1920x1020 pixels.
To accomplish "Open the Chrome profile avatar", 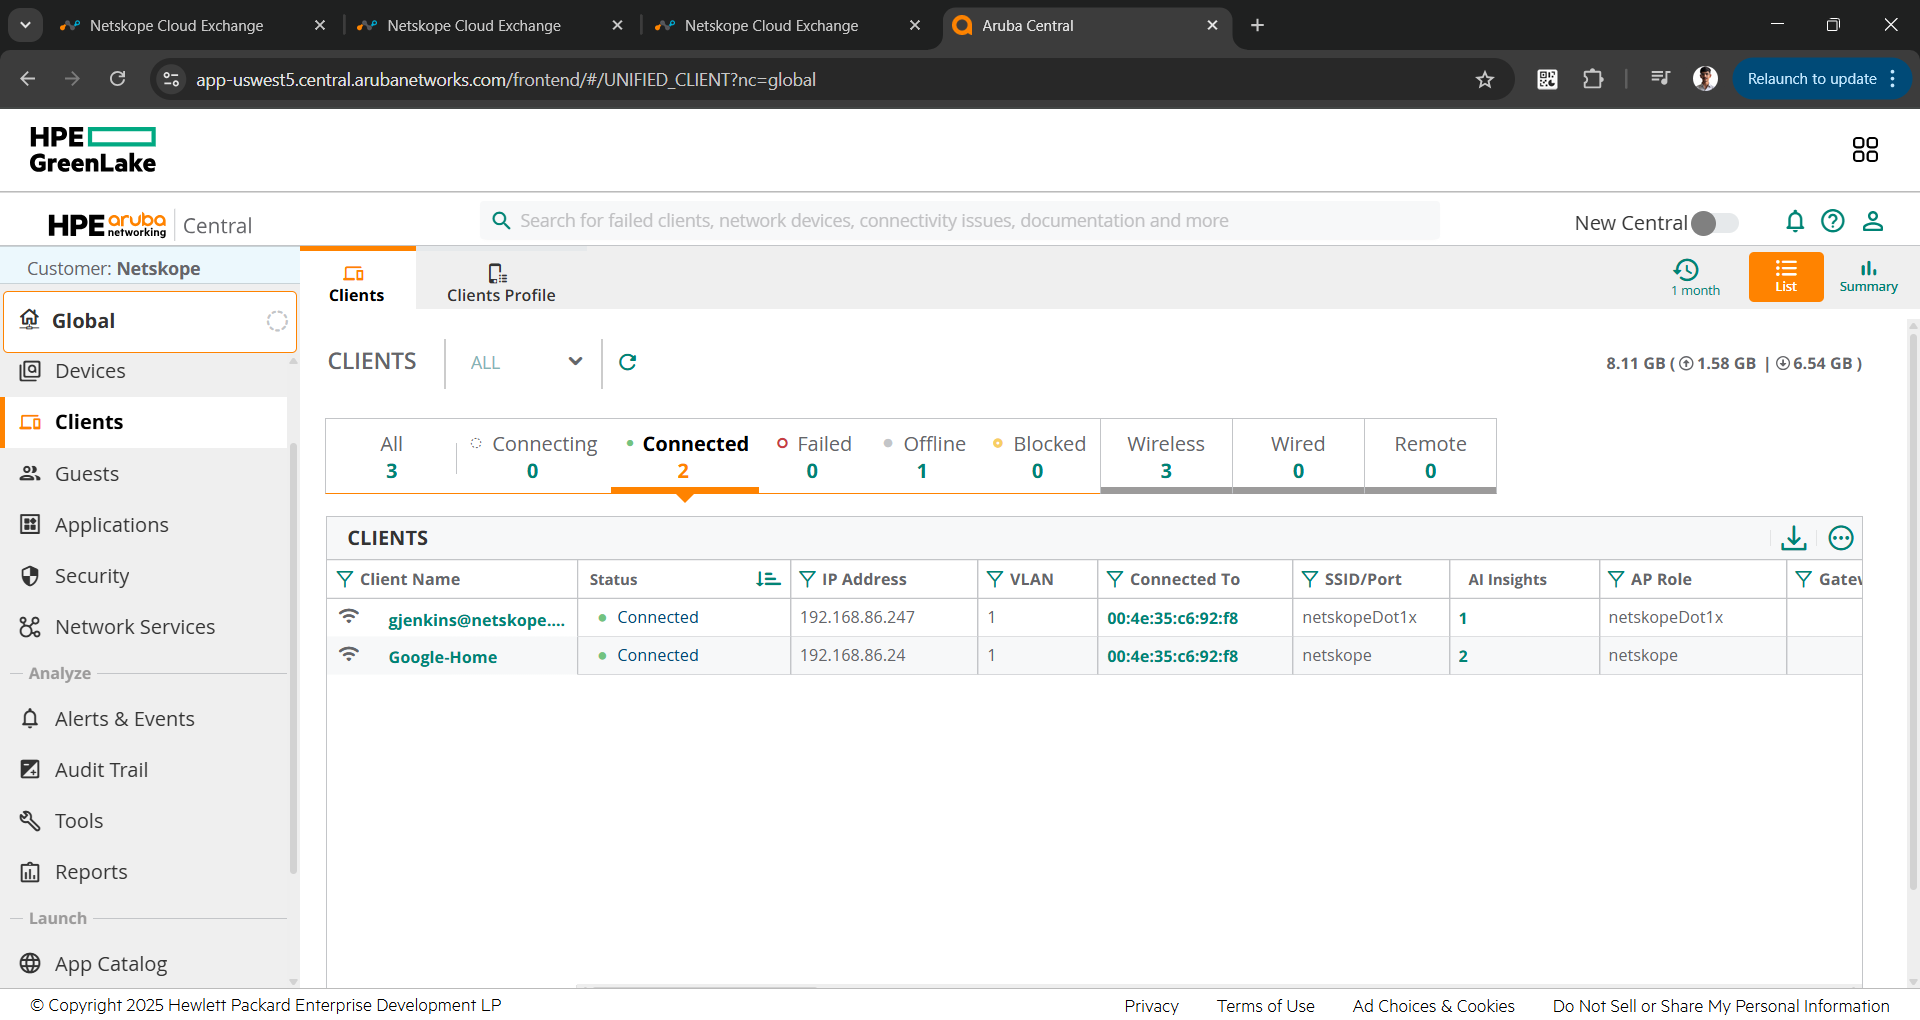I will click(x=1705, y=79).
